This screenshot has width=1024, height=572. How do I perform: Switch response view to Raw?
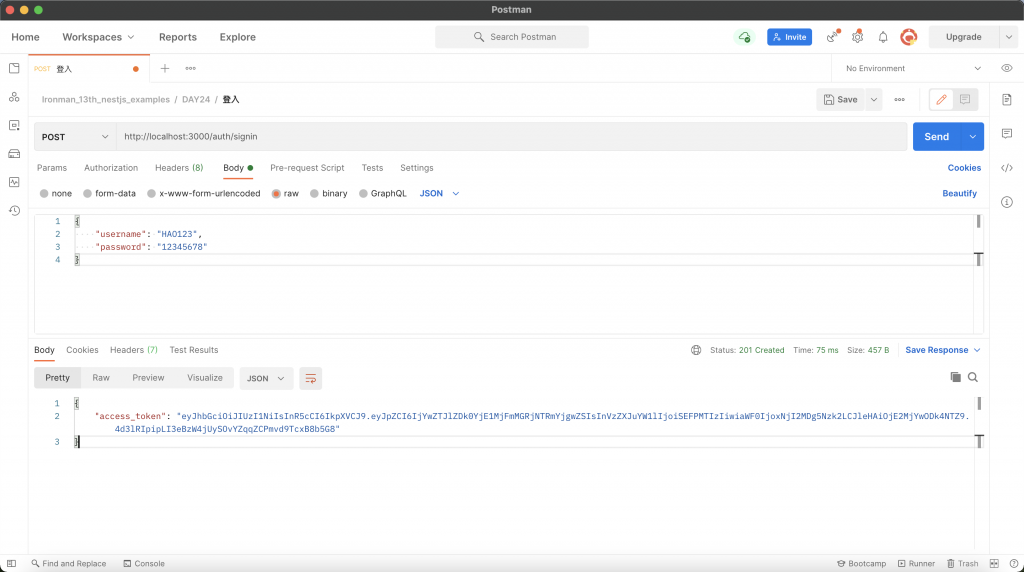101,378
